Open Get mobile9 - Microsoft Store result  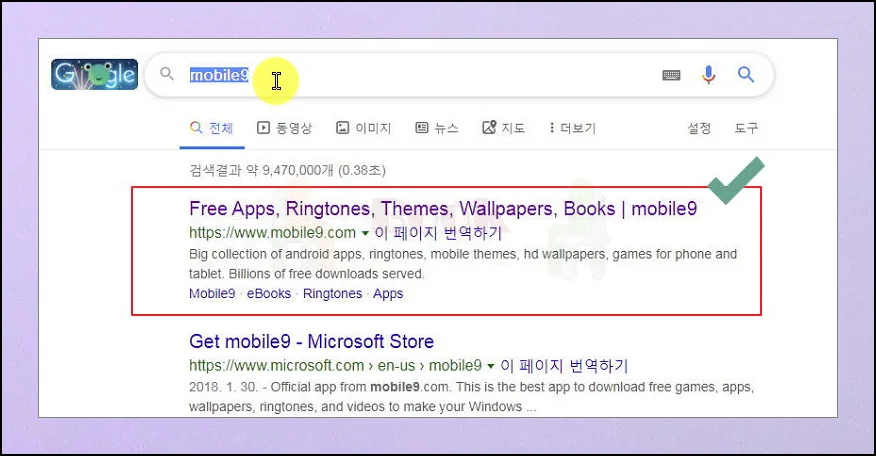point(311,341)
